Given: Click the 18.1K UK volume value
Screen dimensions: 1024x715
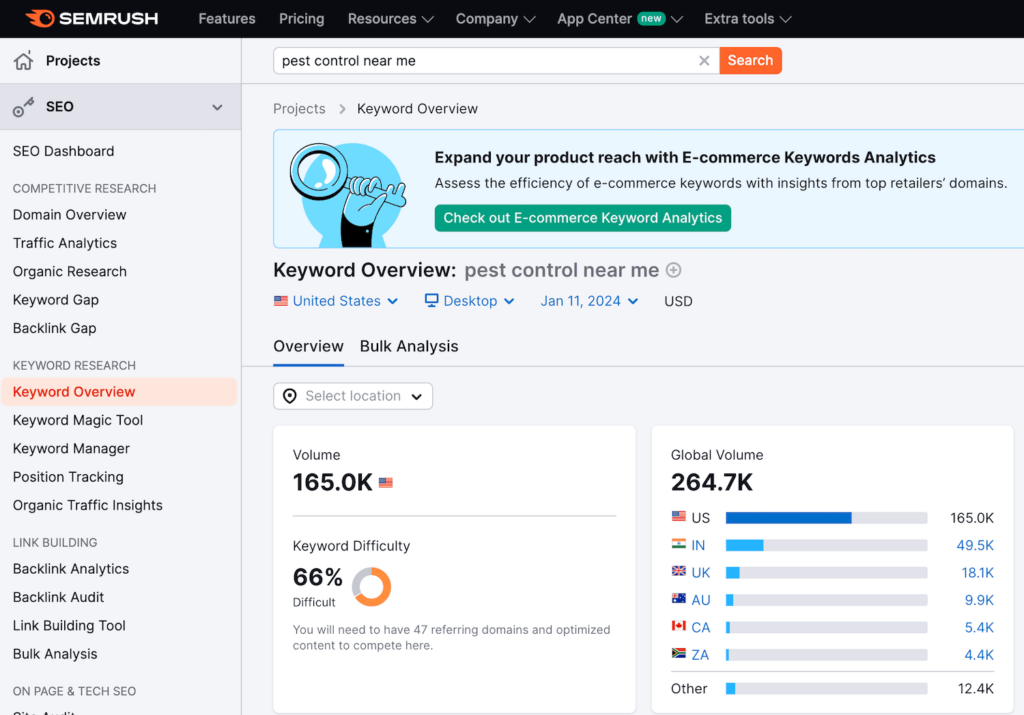Looking at the screenshot, I should (978, 573).
